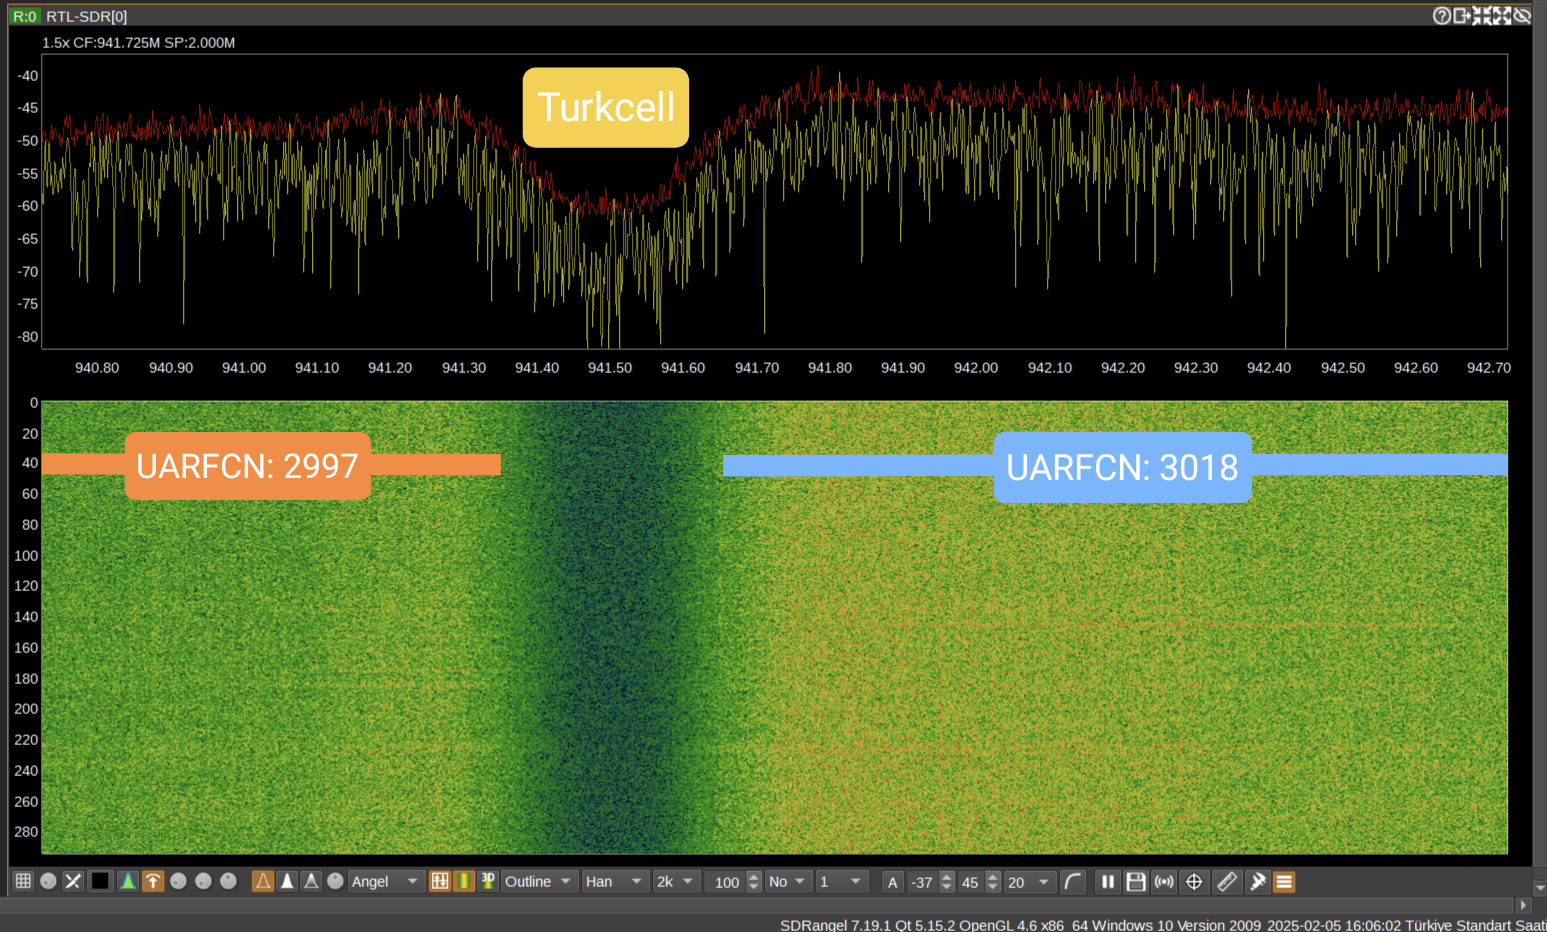The width and height of the screenshot is (1547, 932).
Task: Click the RTL-SDR[0] title text
Action: [x=87, y=16]
